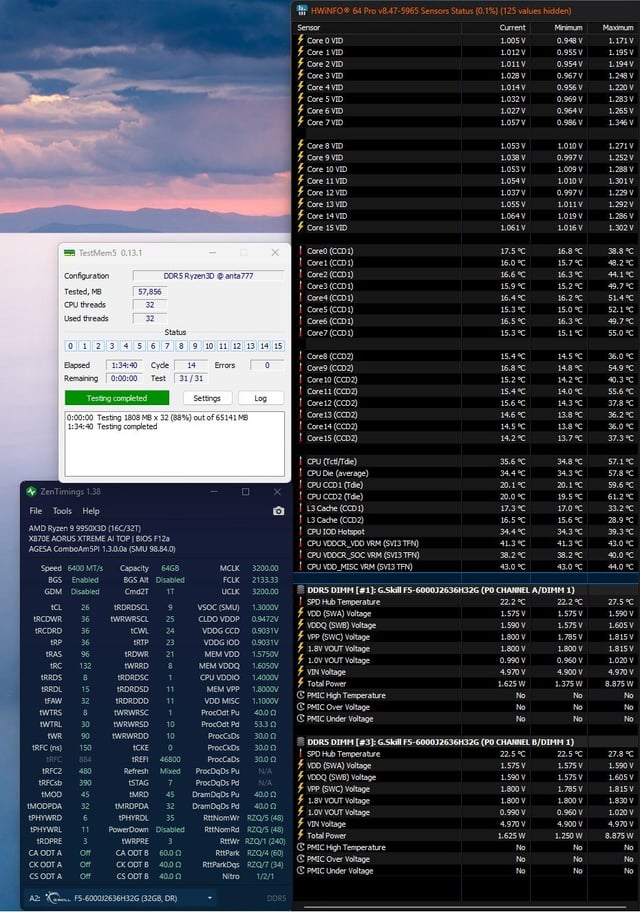Viewport: 640px width, 912px height.
Task: Click the TestMem5 title bar icon
Action: (70, 253)
